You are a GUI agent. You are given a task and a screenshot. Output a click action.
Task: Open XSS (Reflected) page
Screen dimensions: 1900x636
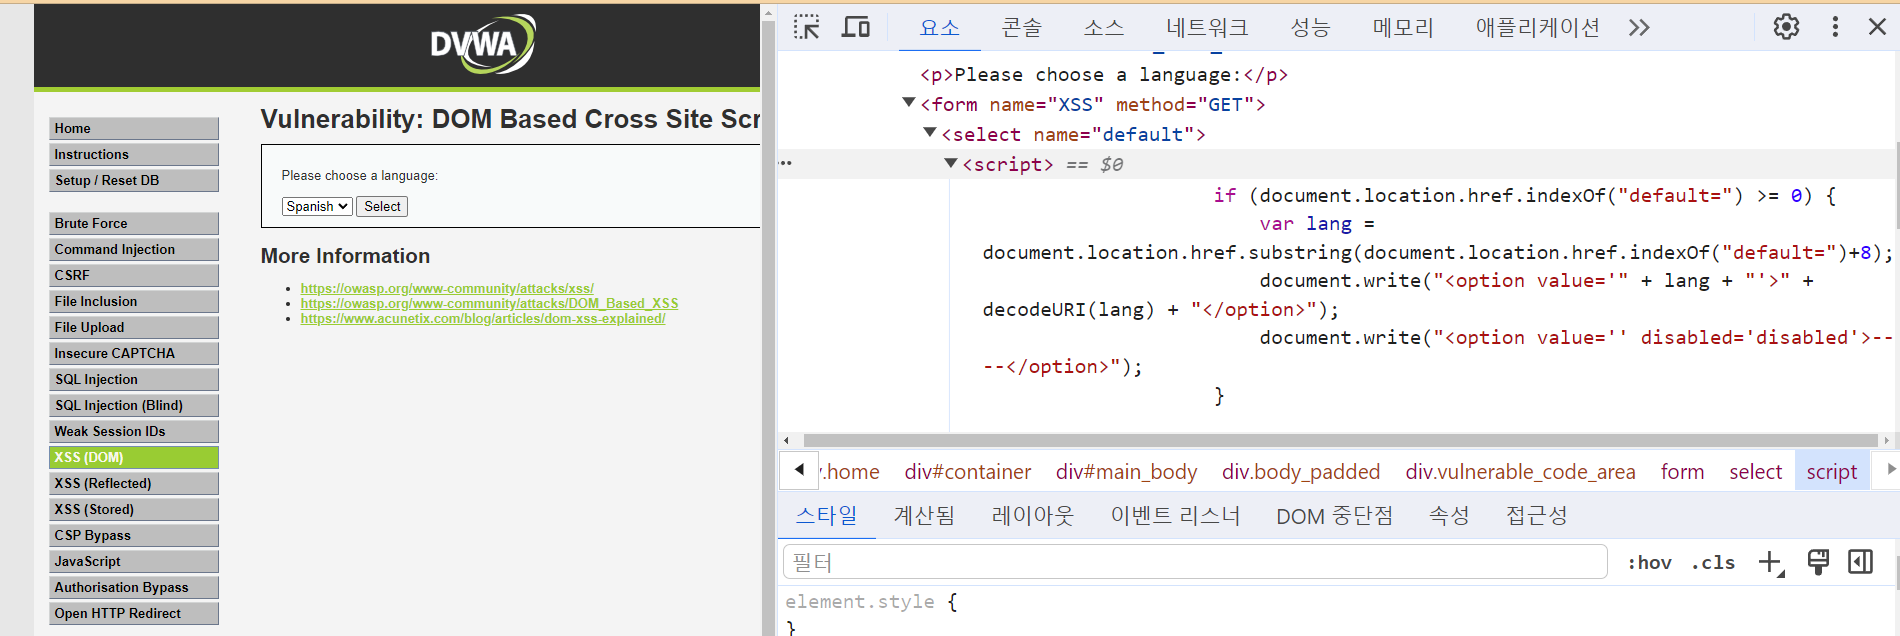134,483
